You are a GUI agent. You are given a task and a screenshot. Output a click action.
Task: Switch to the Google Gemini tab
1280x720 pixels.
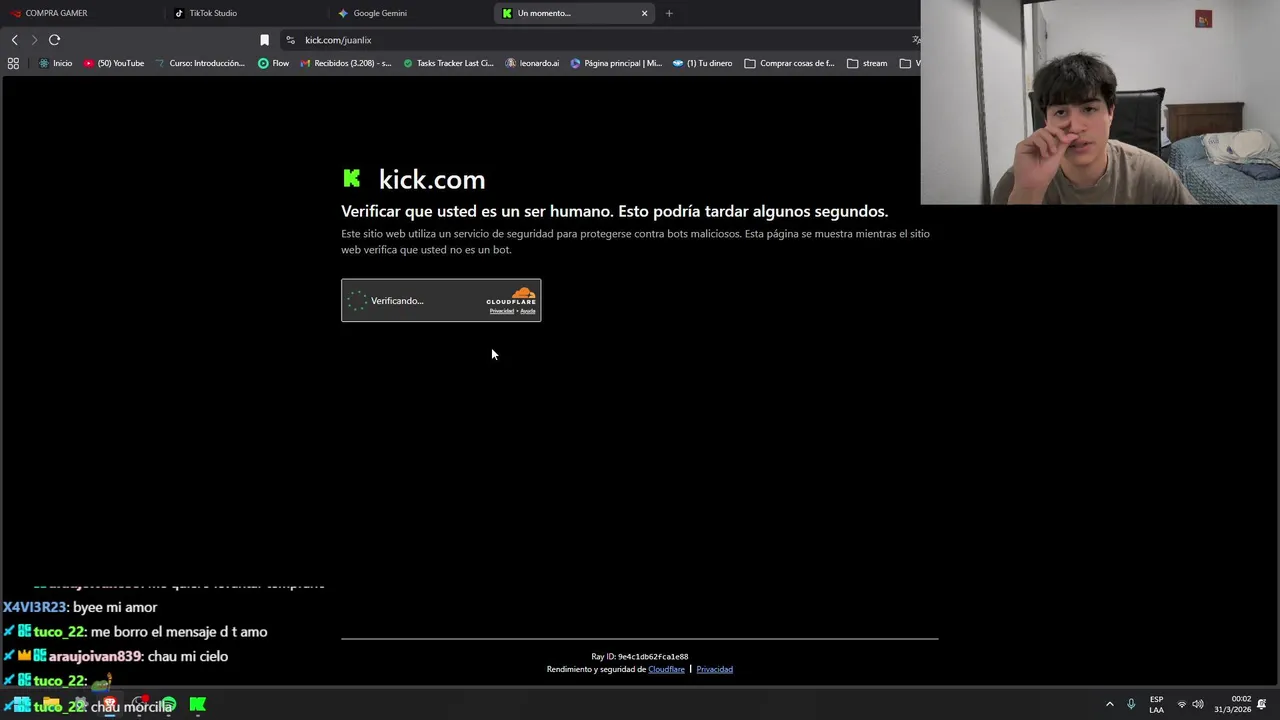(410, 13)
